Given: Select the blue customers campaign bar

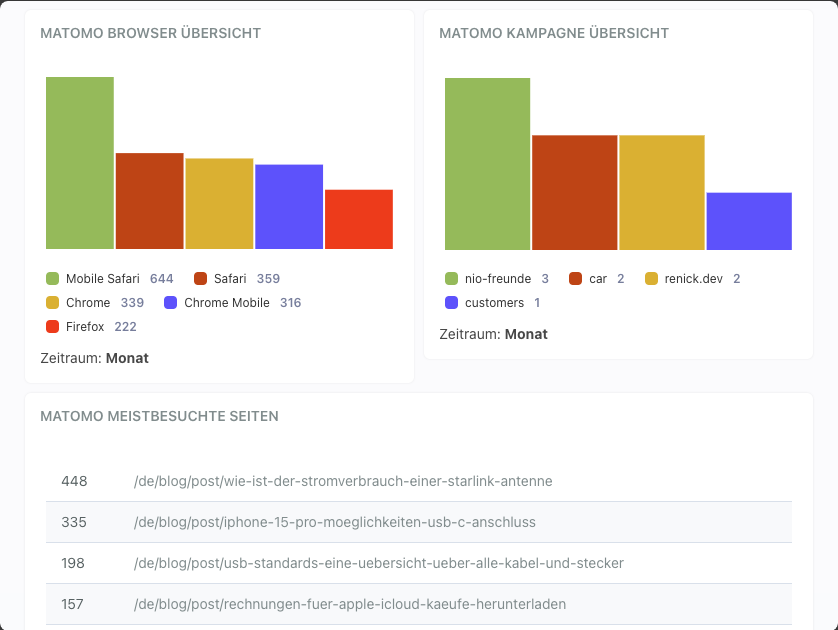Looking at the screenshot, I should [x=749, y=221].
